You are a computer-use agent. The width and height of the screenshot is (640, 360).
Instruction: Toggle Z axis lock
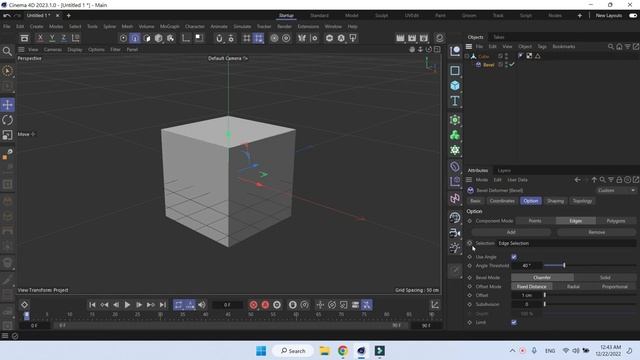pos(64,38)
